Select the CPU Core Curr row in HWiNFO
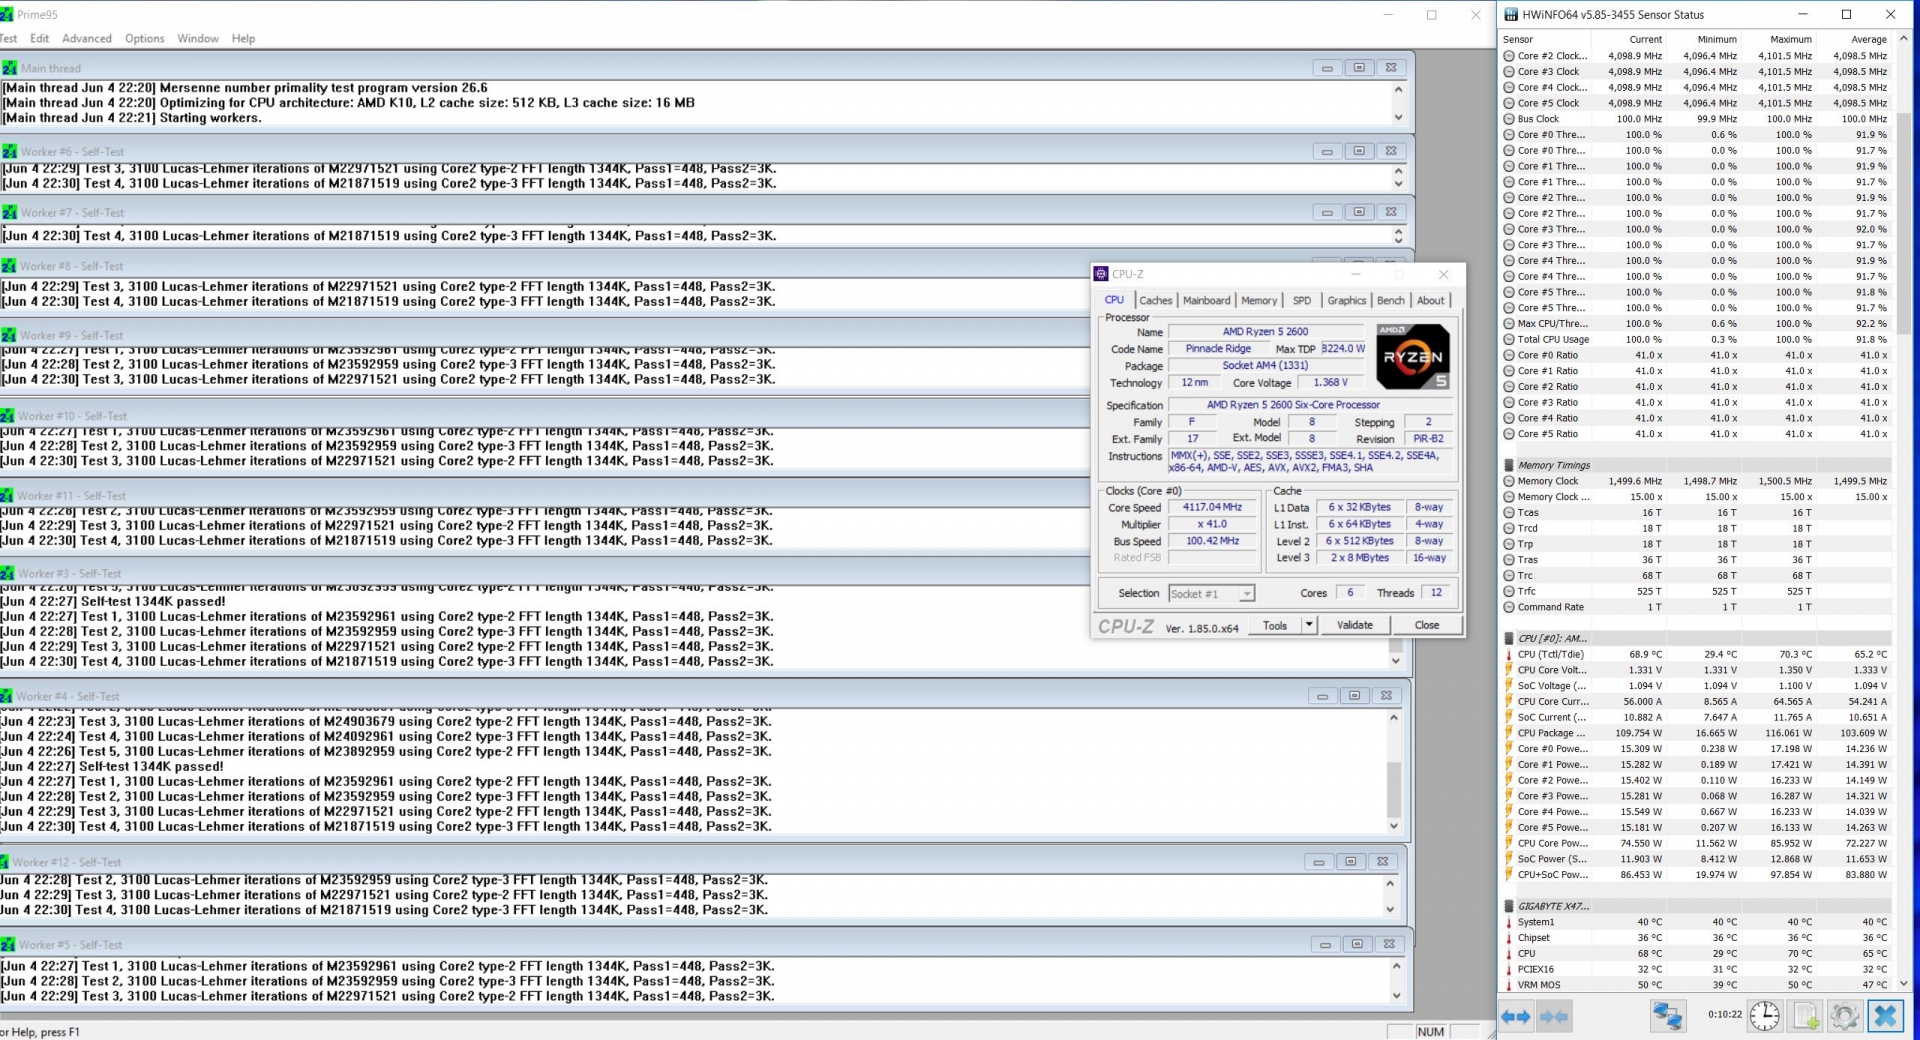This screenshot has width=1920, height=1040. (1696, 701)
